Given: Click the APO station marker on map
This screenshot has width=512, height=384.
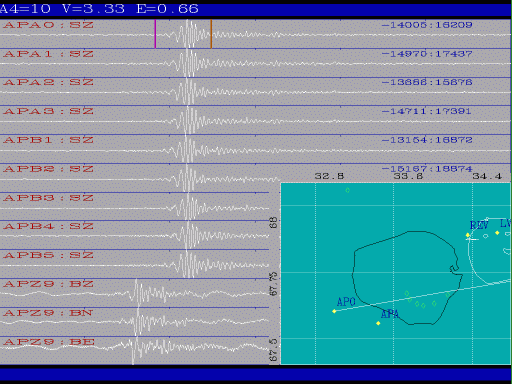Looking at the screenshot, I should (334, 311).
